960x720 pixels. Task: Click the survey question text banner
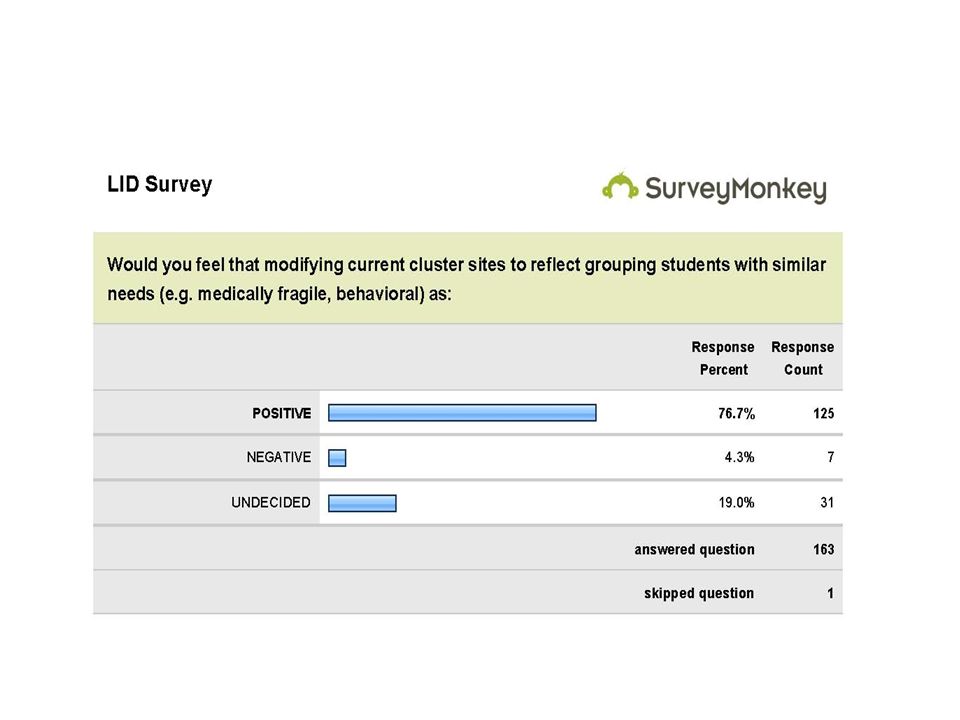click(x=468, y=278)
